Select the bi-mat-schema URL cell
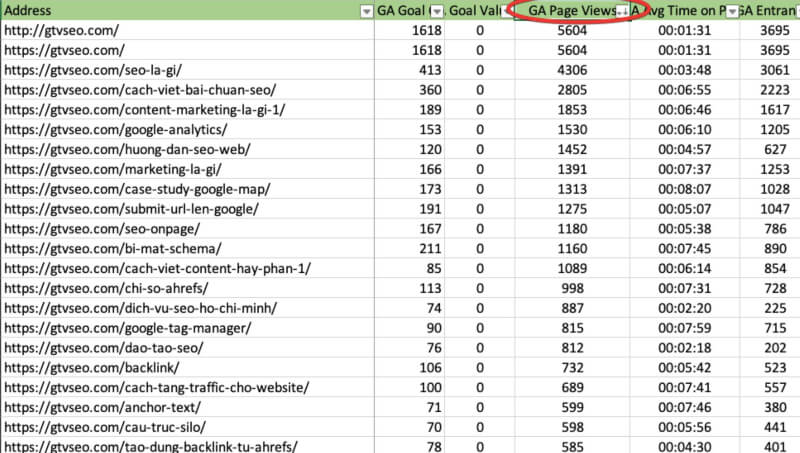800x453 pixels. (188, 249)
